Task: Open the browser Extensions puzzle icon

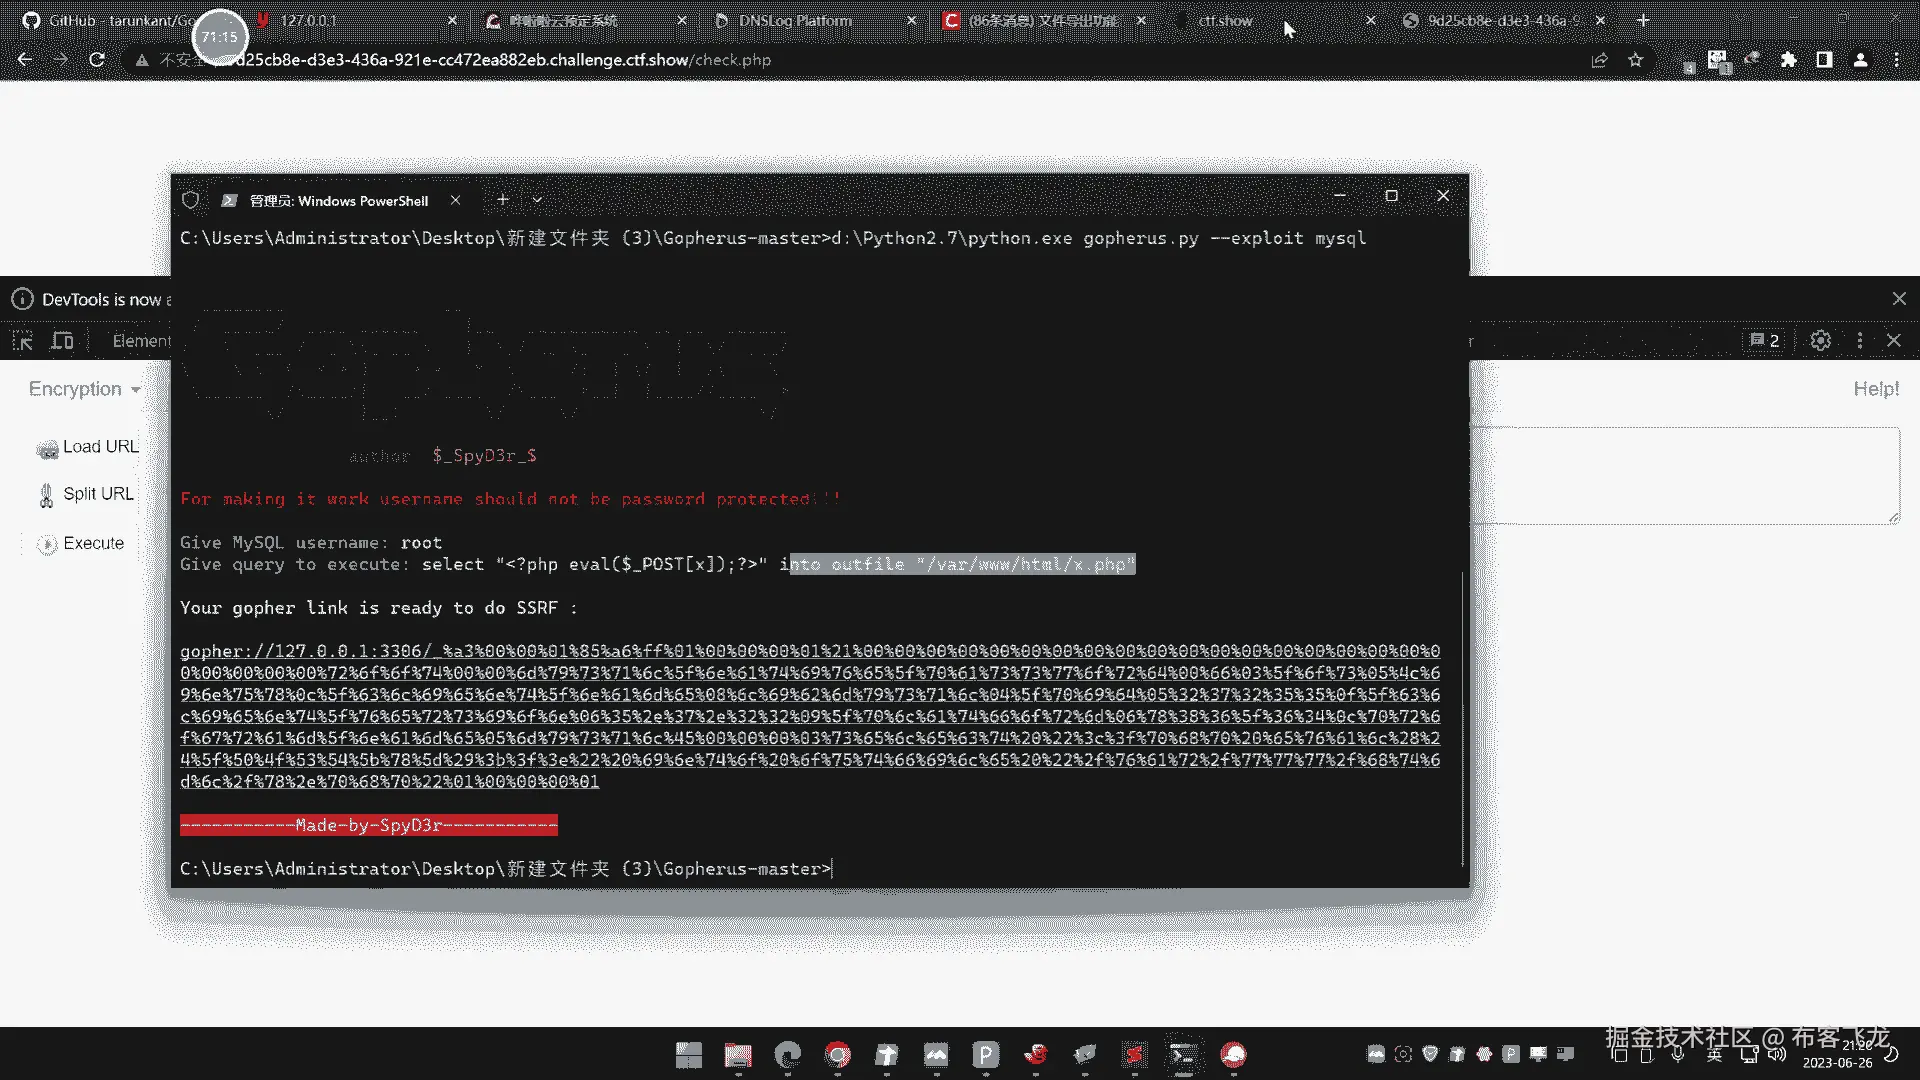Action: tap(1788, 60)
